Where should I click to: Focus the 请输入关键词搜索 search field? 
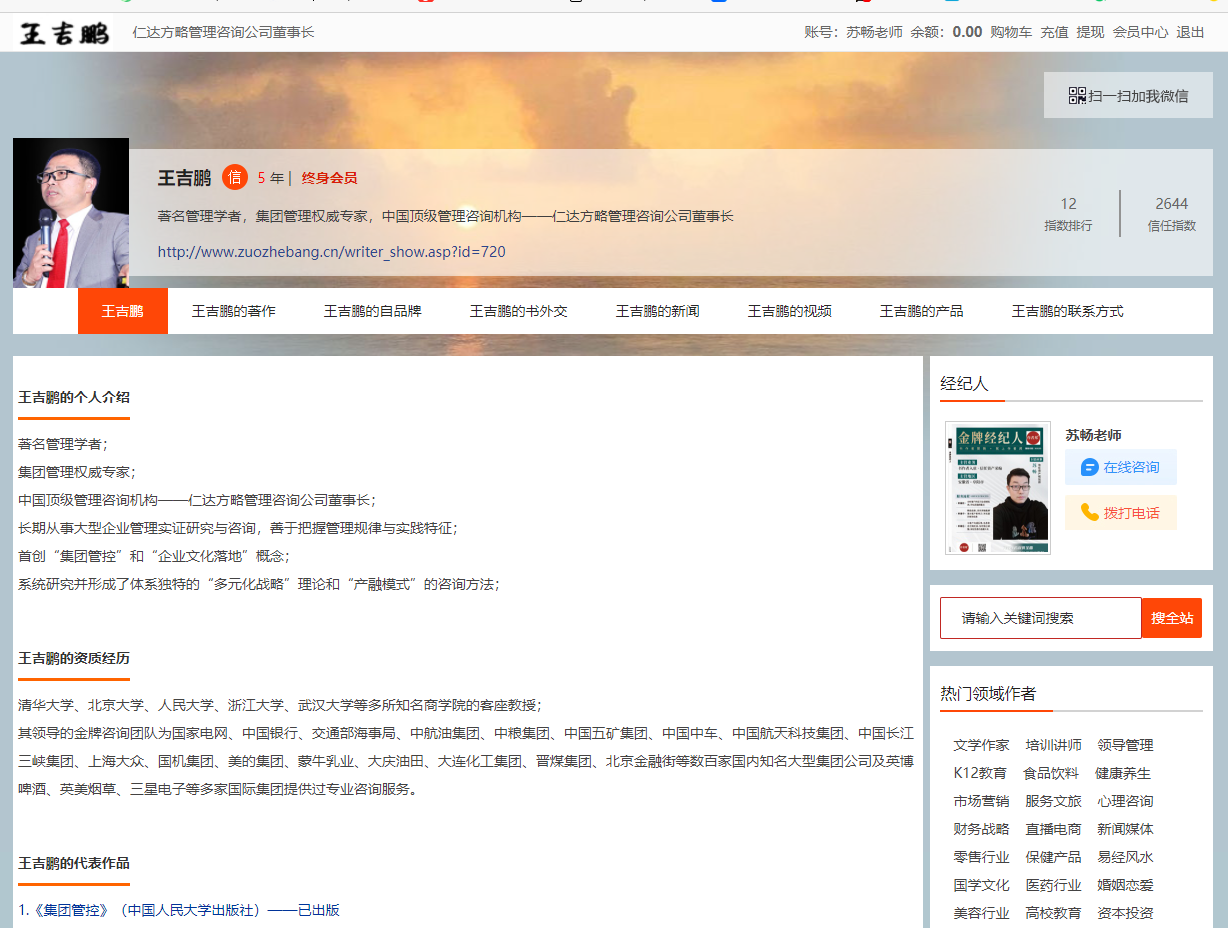coord(1040,618)
